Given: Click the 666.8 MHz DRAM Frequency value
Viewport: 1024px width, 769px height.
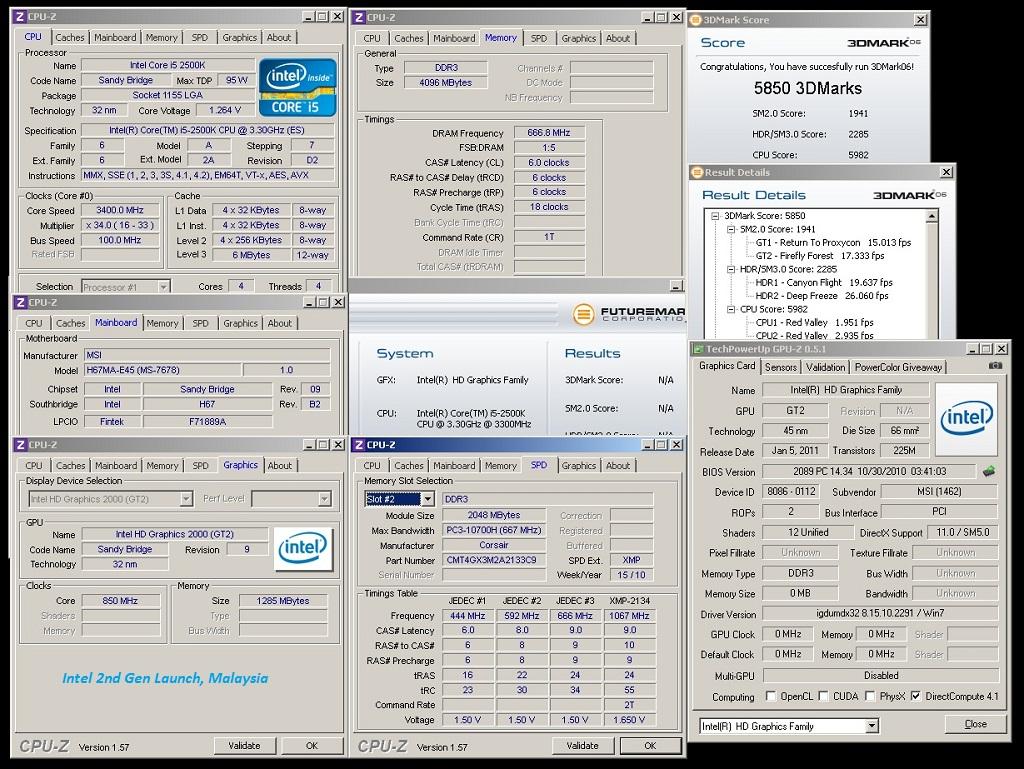Looking at the screenshot, I should [549, 133].
